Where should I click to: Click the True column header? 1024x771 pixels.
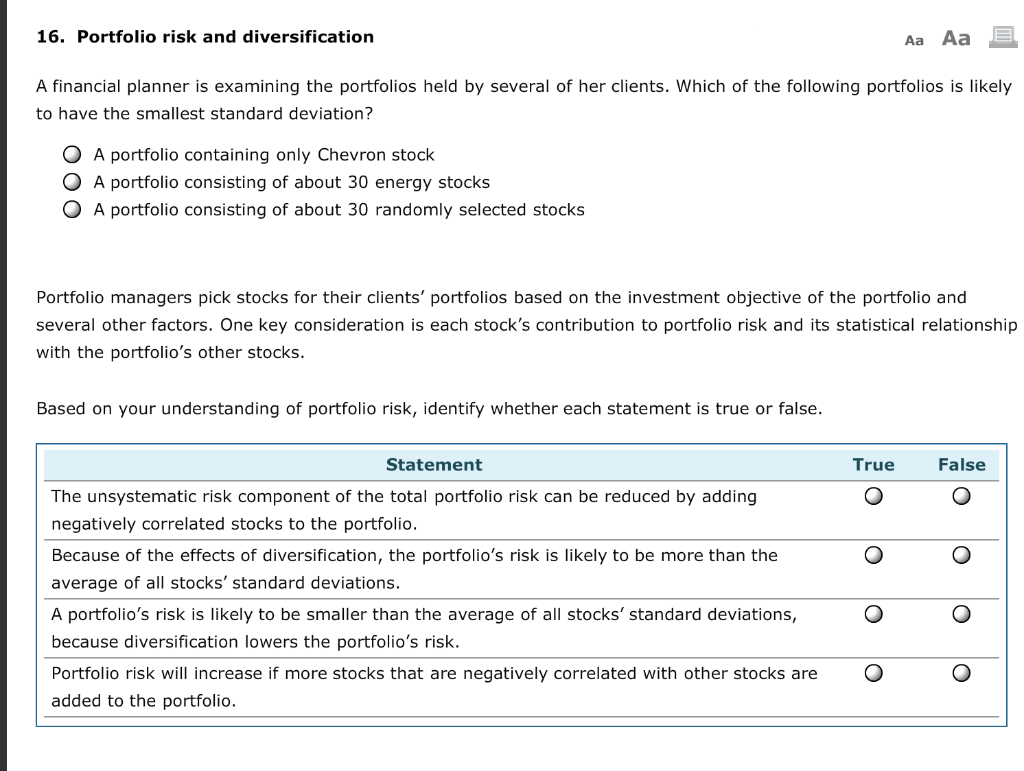[873, 464]
